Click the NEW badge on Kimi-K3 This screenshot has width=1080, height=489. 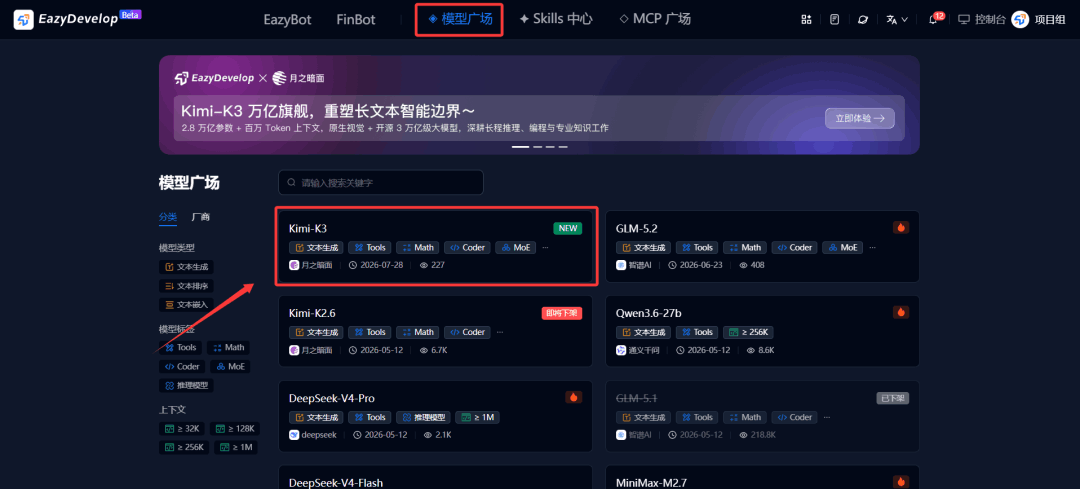(568, 228)
